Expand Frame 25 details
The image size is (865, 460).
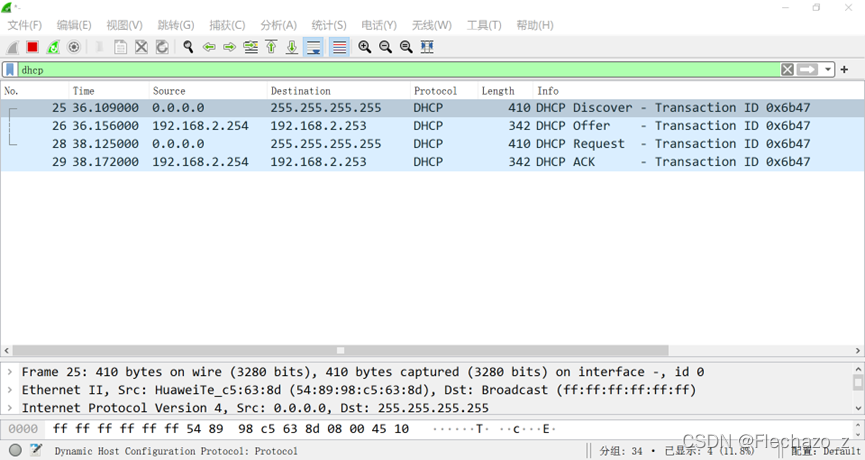[x=10, y=372]
